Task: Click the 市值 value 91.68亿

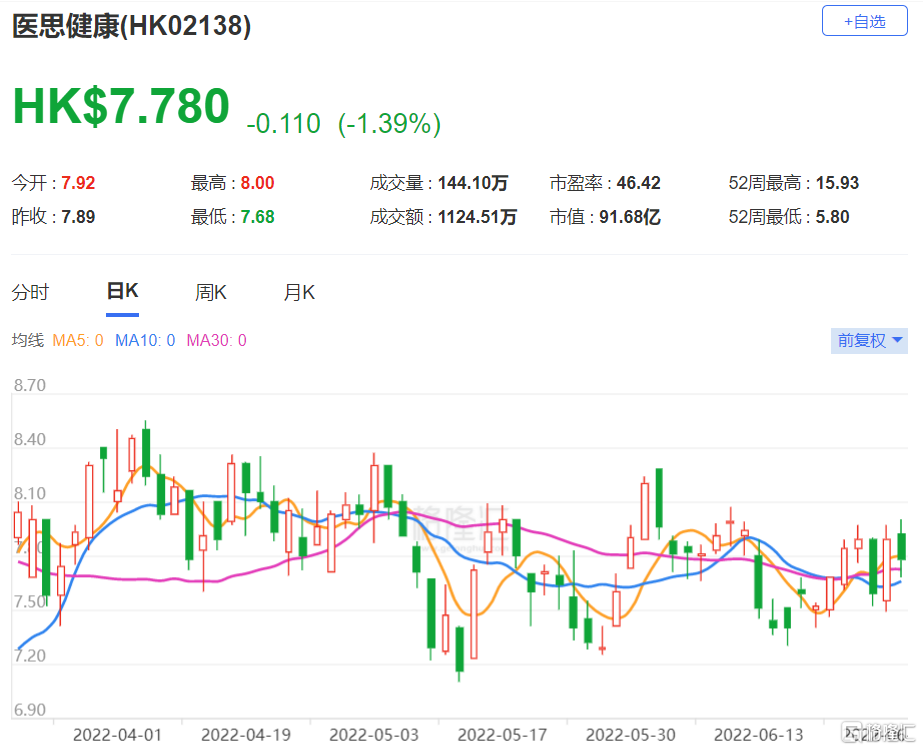Action: 630,217
